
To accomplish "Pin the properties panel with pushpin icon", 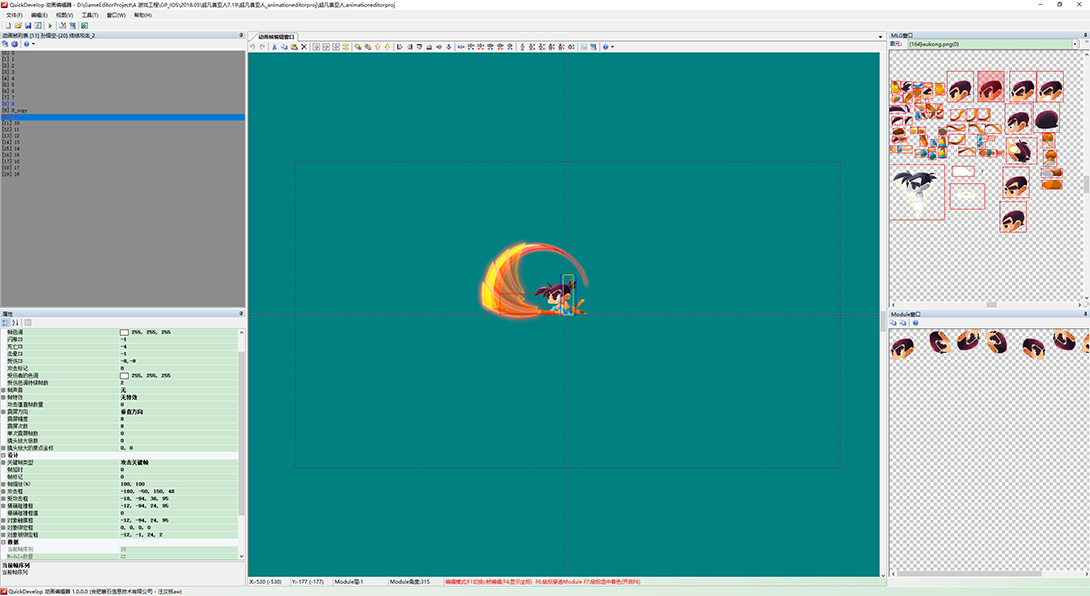I will click(x=241, y=314).
